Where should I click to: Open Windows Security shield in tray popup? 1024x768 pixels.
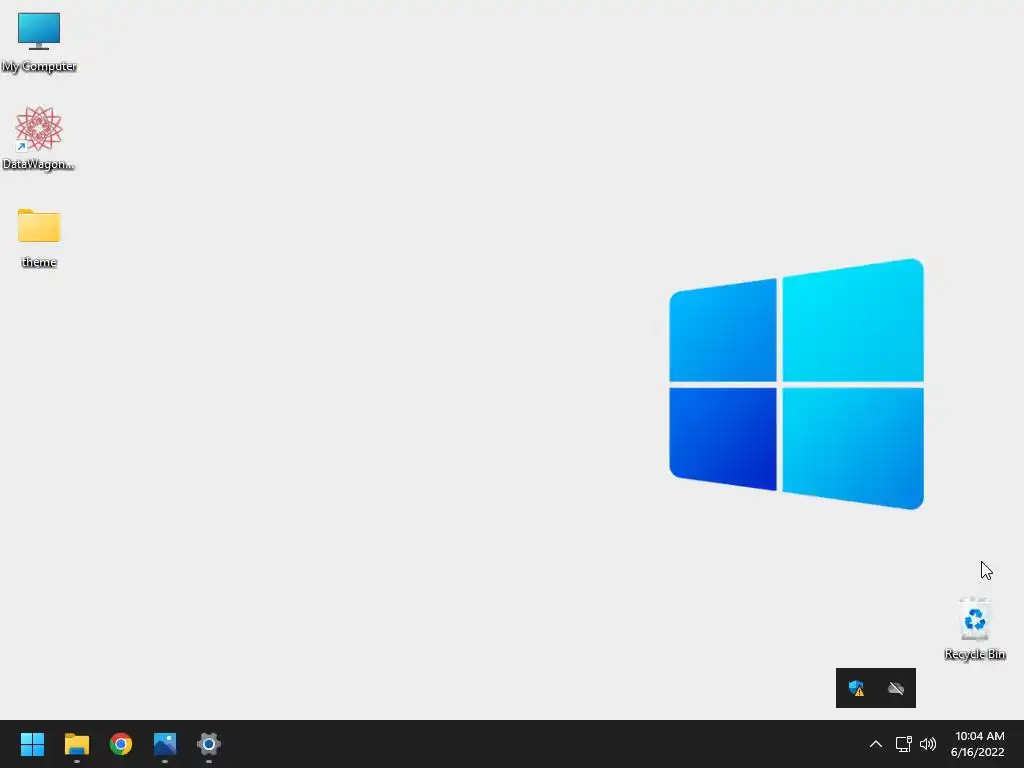(x=856, y=688)
